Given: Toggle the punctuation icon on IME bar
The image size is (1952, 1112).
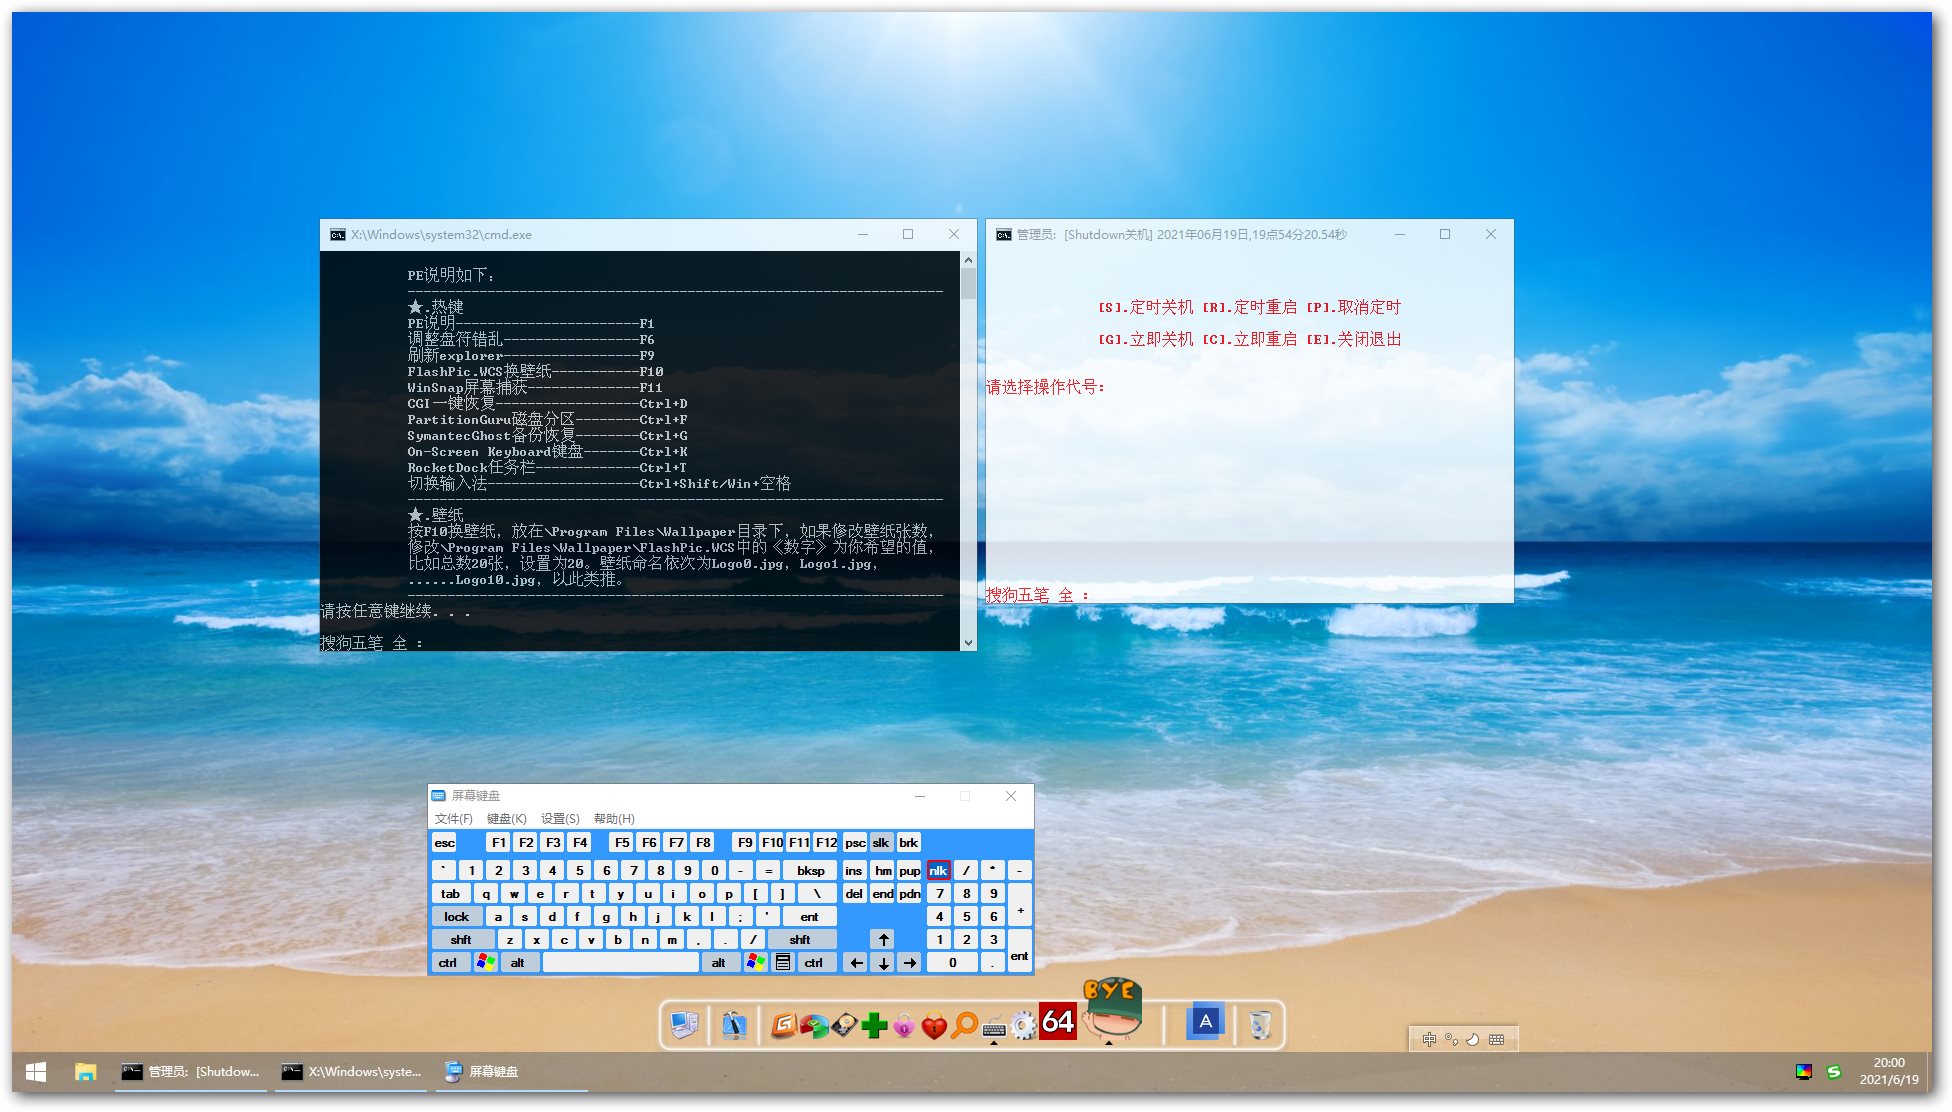Looking at the screenshot, I should (1451, 1040).
